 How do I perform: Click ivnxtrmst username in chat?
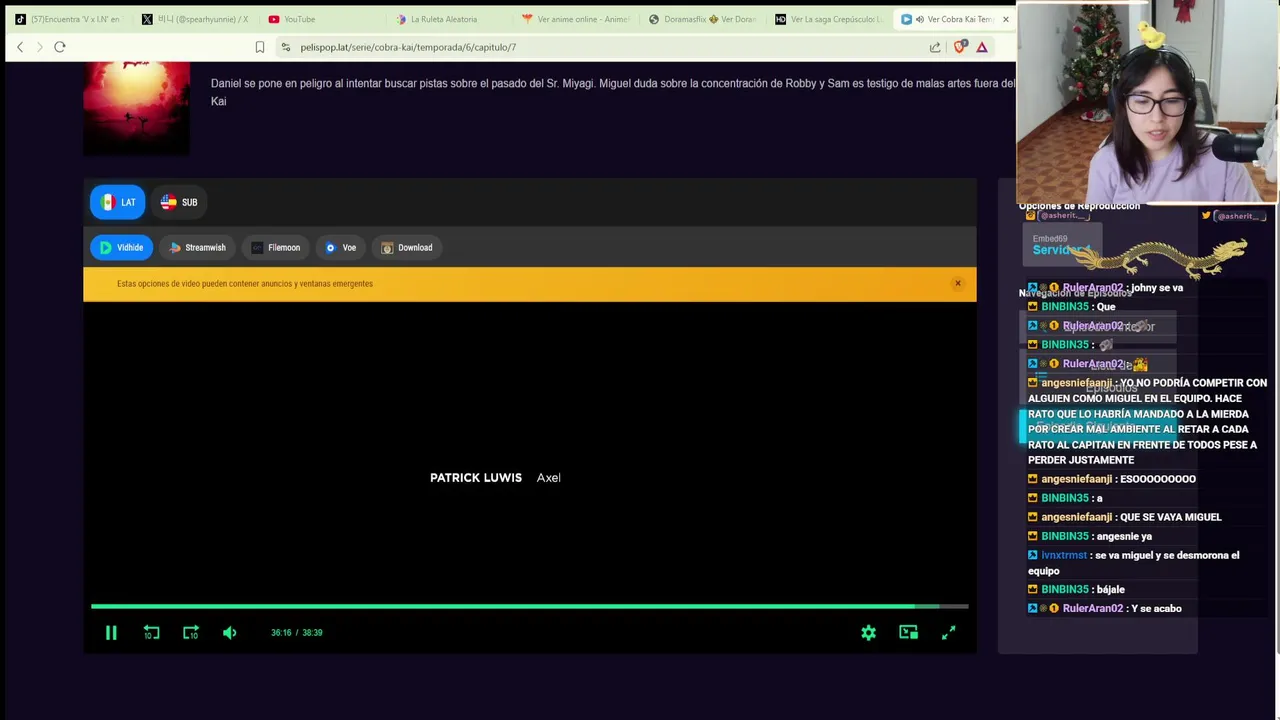click(1064, 555)
